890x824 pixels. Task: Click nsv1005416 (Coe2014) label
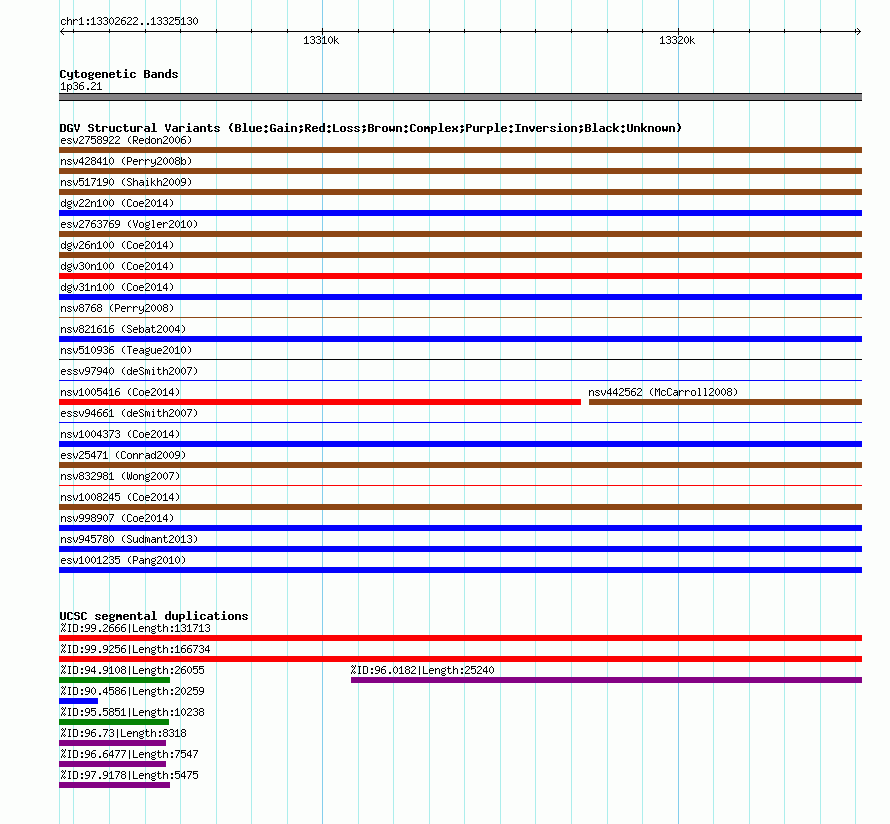point(120,392)
